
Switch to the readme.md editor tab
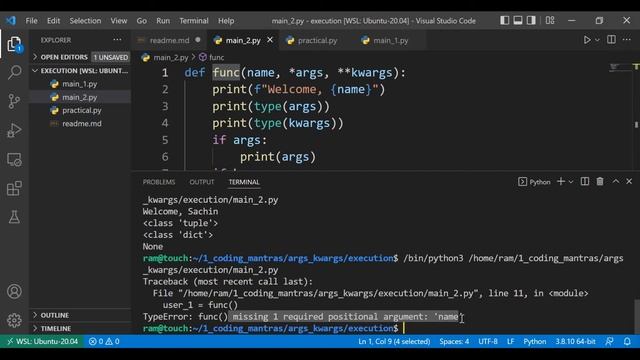pos(169,40)
